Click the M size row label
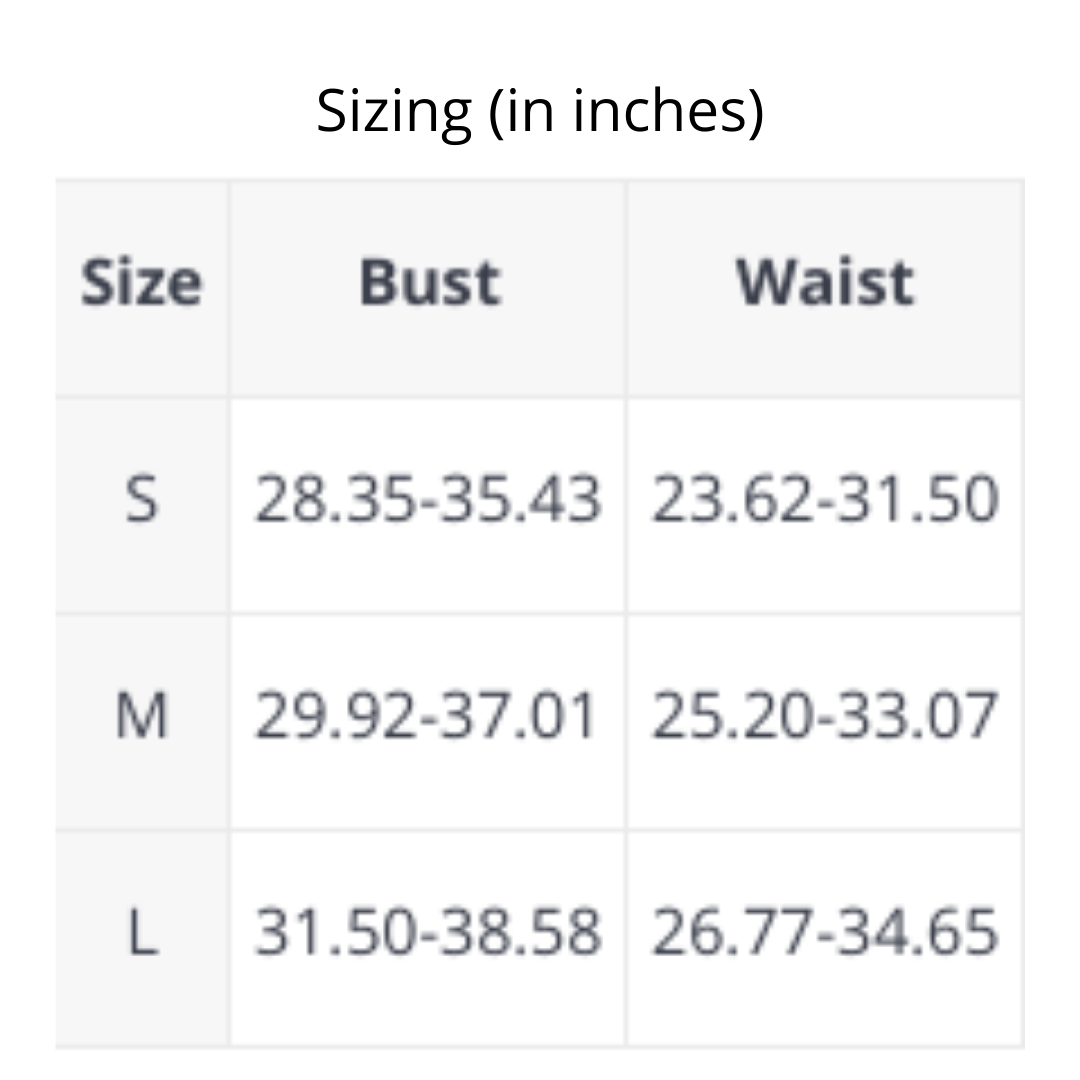 pos(141,717)
